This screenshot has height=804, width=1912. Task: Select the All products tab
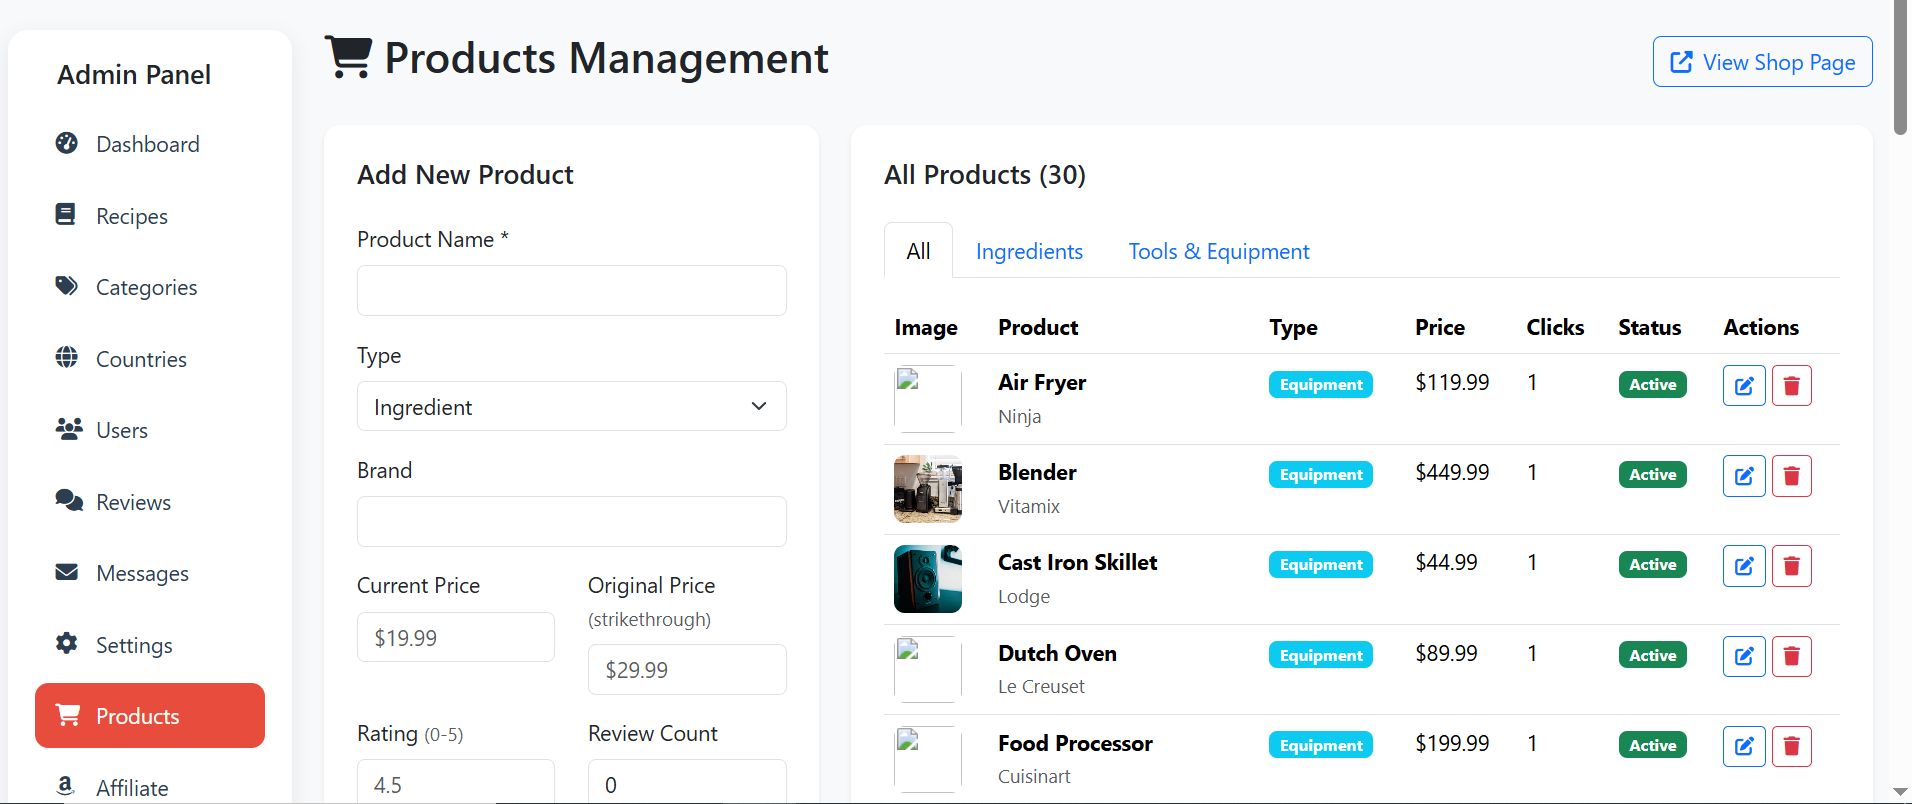point(918,251)
